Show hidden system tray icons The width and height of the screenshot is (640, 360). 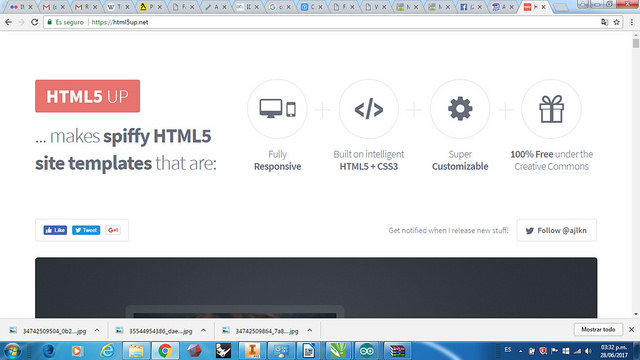tap(520, 351)
